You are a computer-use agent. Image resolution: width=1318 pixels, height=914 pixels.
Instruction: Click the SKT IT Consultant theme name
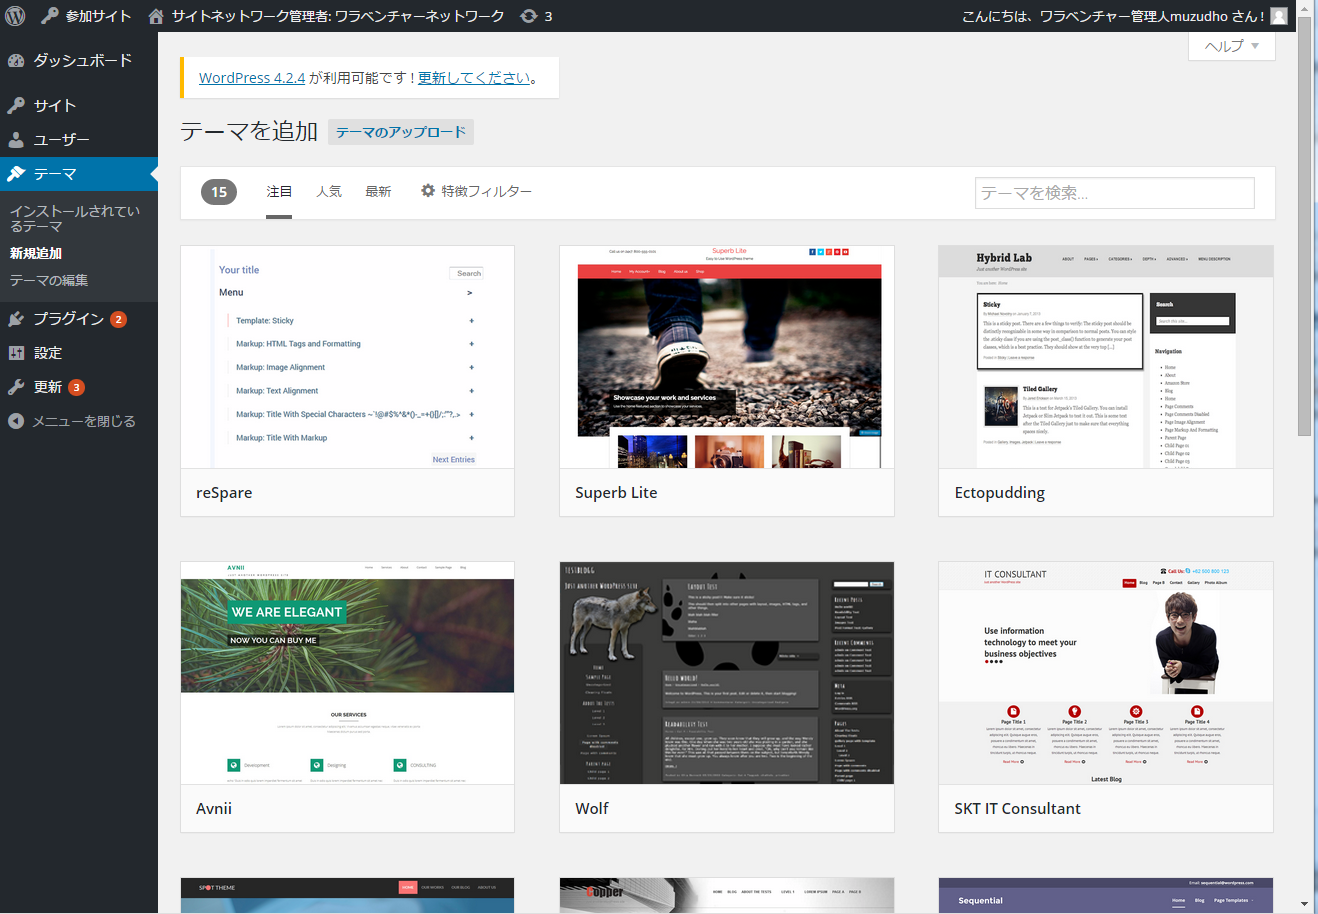pyautogui.click(x=1017, y=809)
